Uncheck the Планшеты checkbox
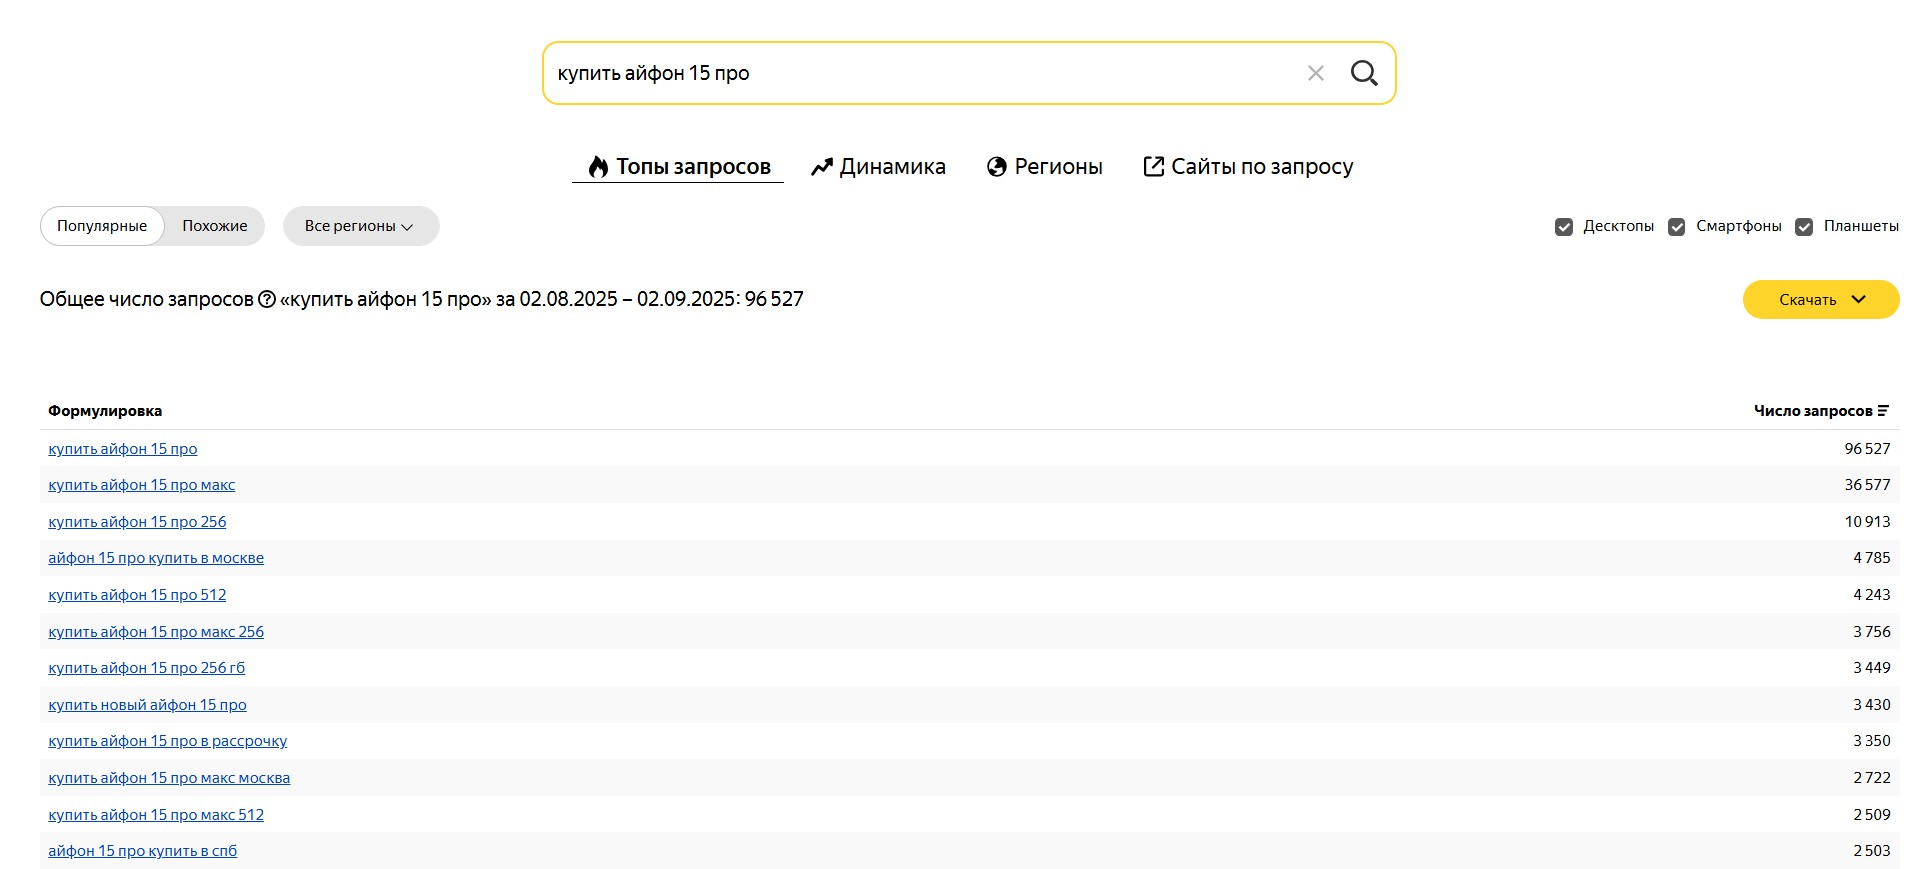This screenshot has height=869, width=1917. tap(1804, 227)
